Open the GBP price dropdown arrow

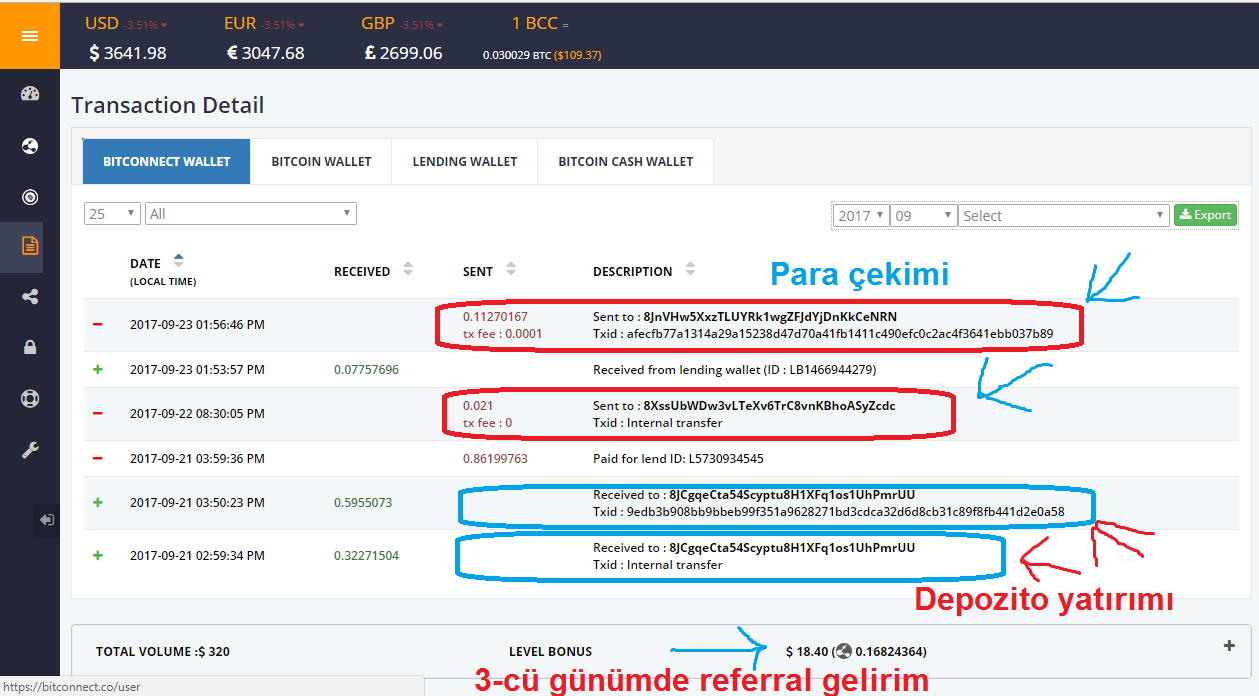(439, 25)
